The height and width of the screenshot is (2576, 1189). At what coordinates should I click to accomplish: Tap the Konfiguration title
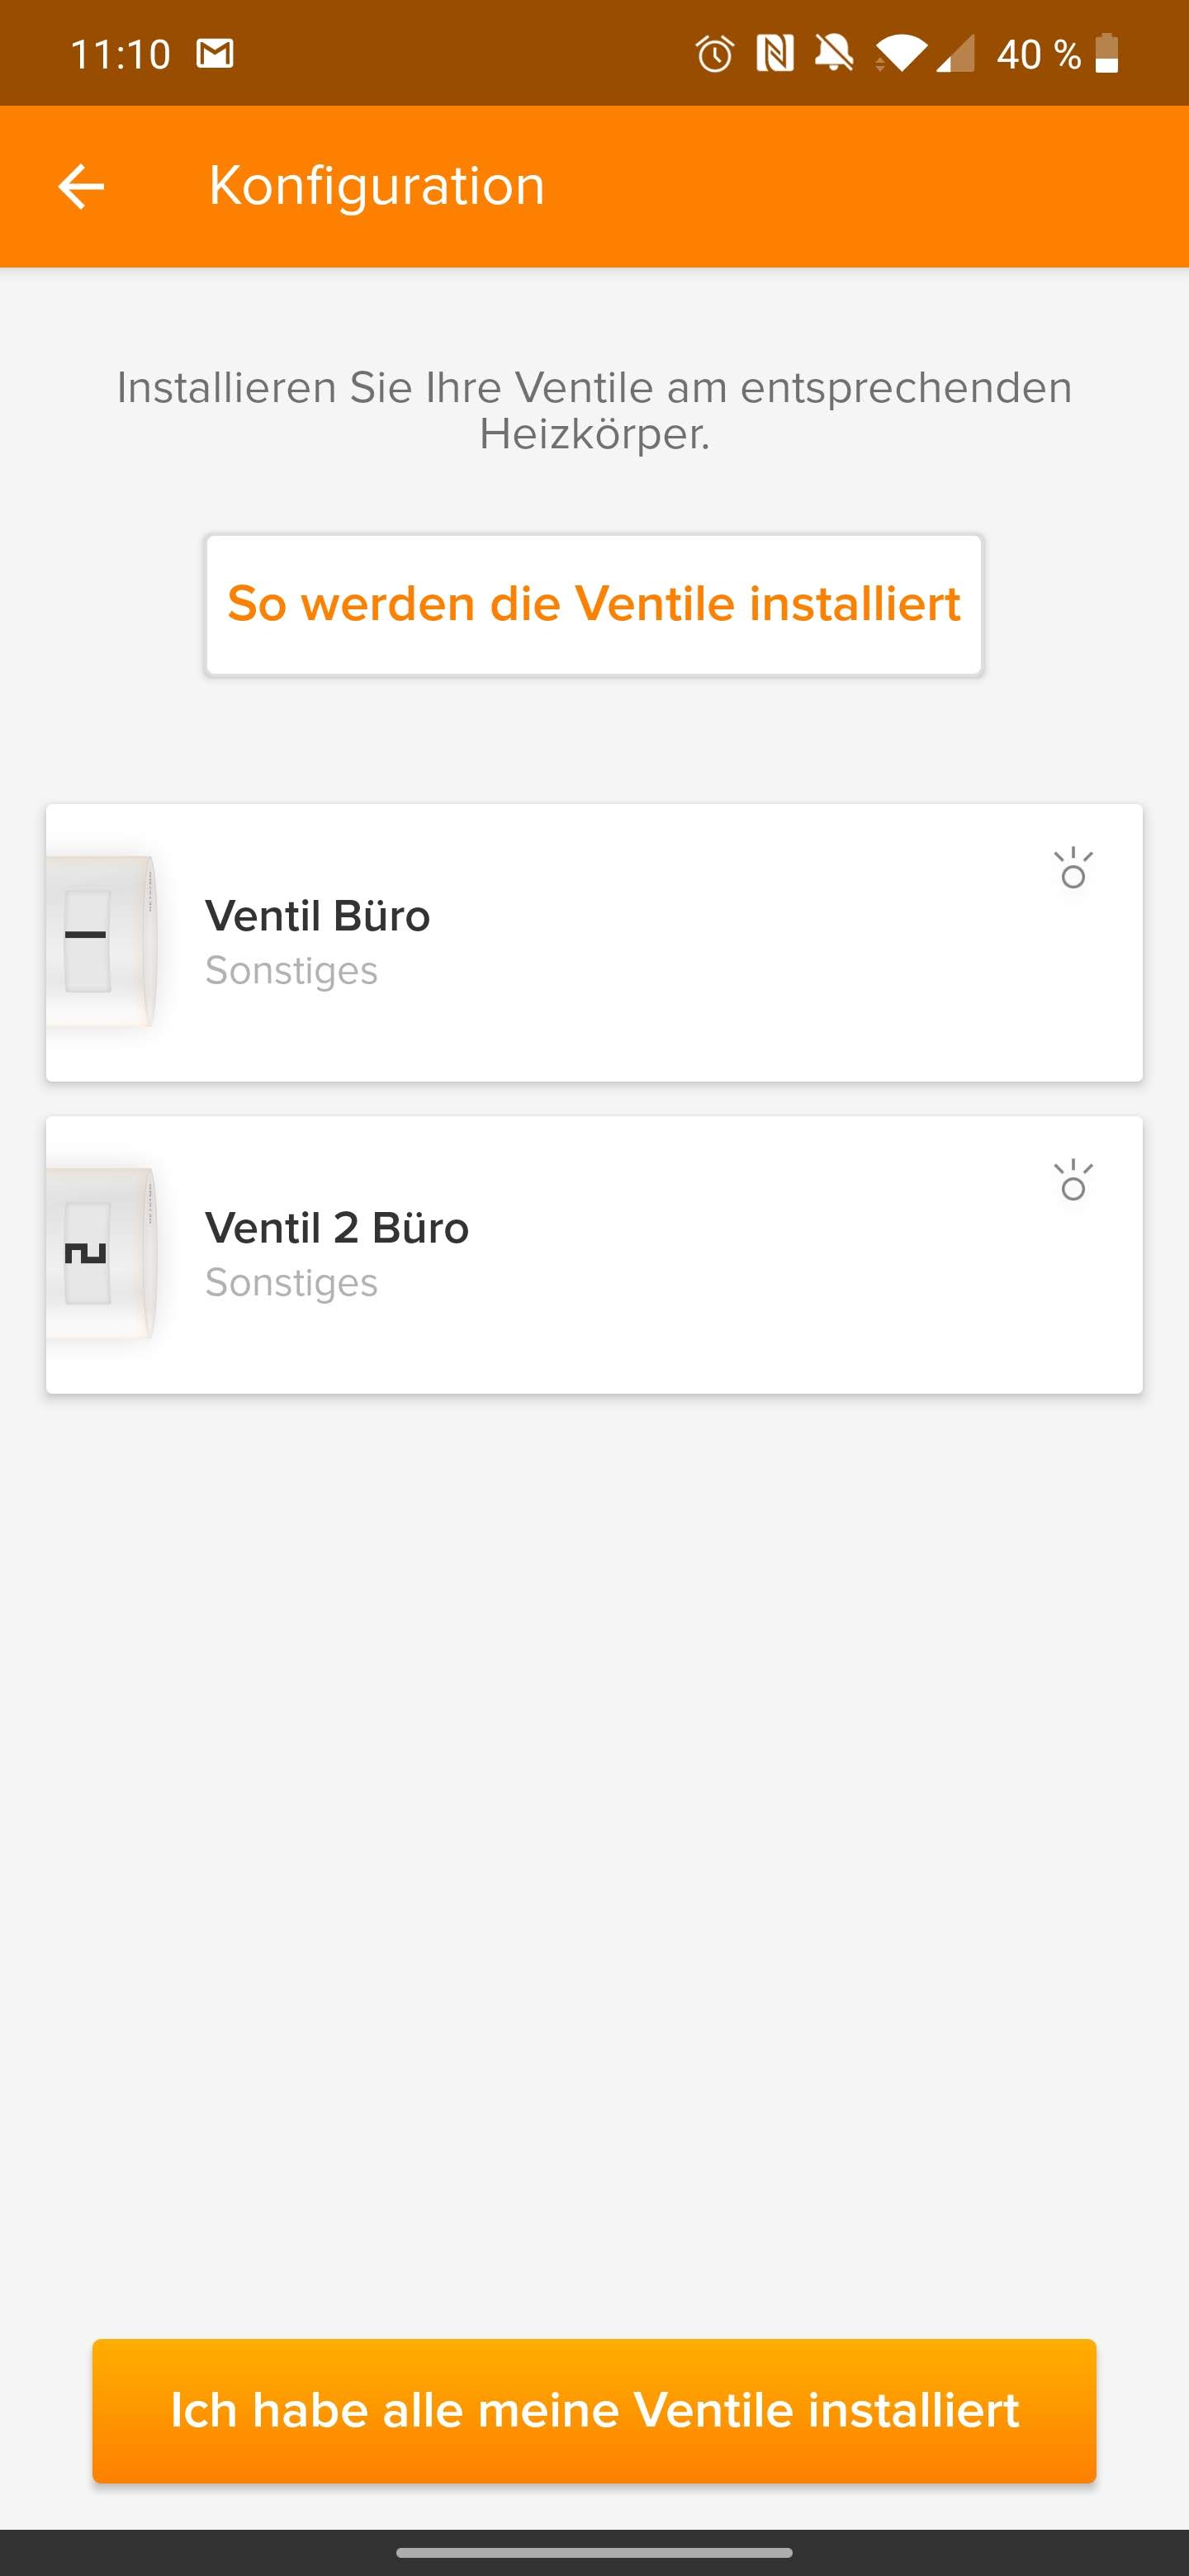[x=376, y=186]
